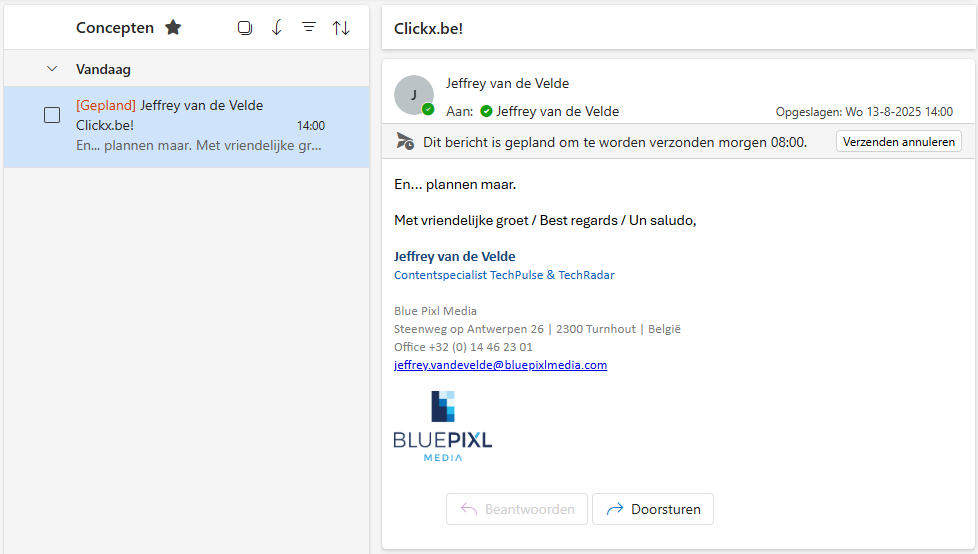This screenshot has height=554, width=978.
Task: Click the Clickx.be! subject header in reading pane
Action: (428, 28)
